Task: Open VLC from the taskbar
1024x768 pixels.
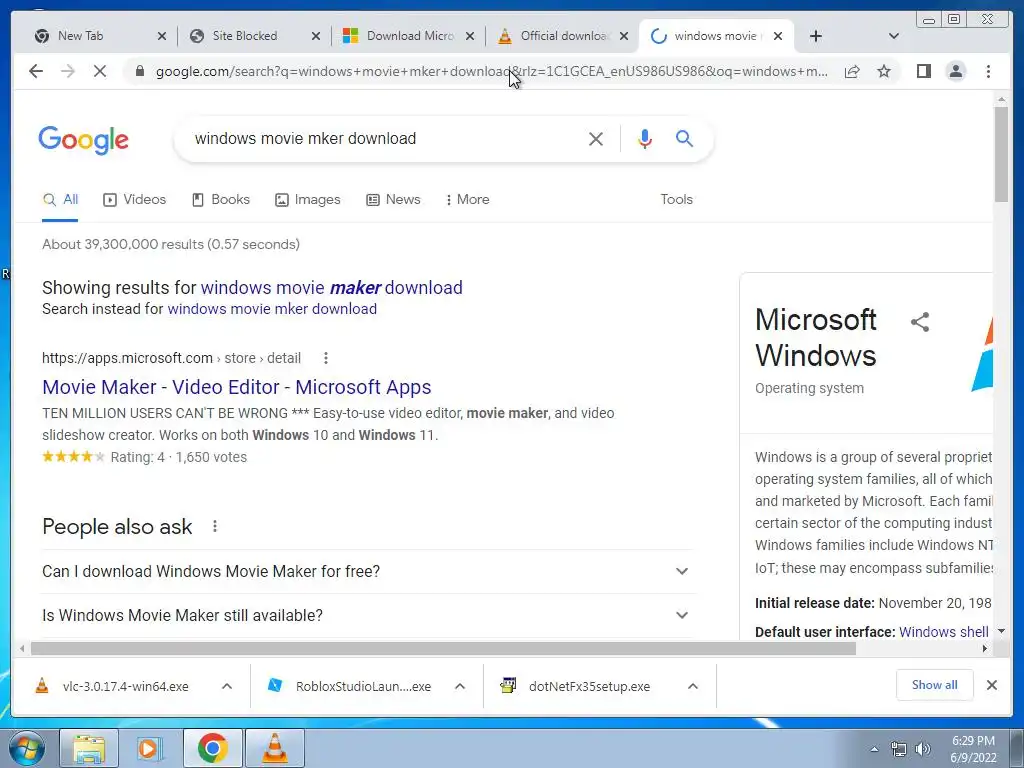Action: [x=275, y=748]
